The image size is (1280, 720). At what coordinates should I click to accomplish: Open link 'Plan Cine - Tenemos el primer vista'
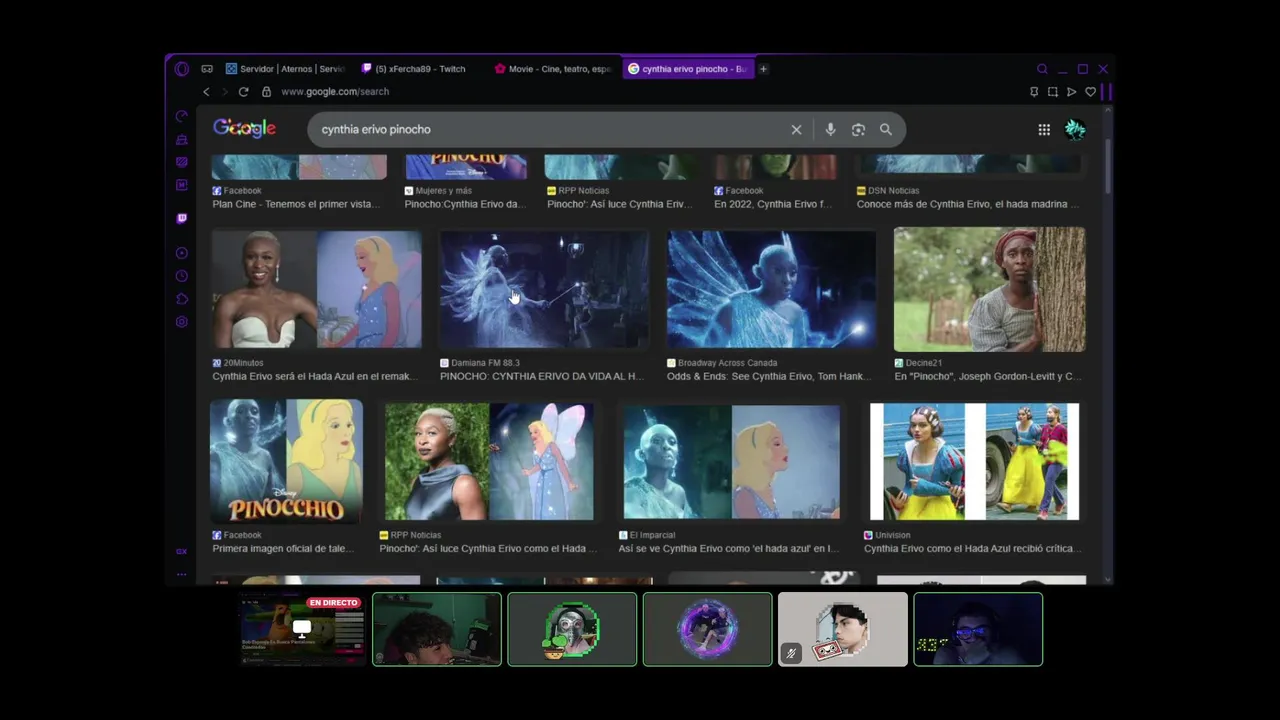click(x=296, y=204)
